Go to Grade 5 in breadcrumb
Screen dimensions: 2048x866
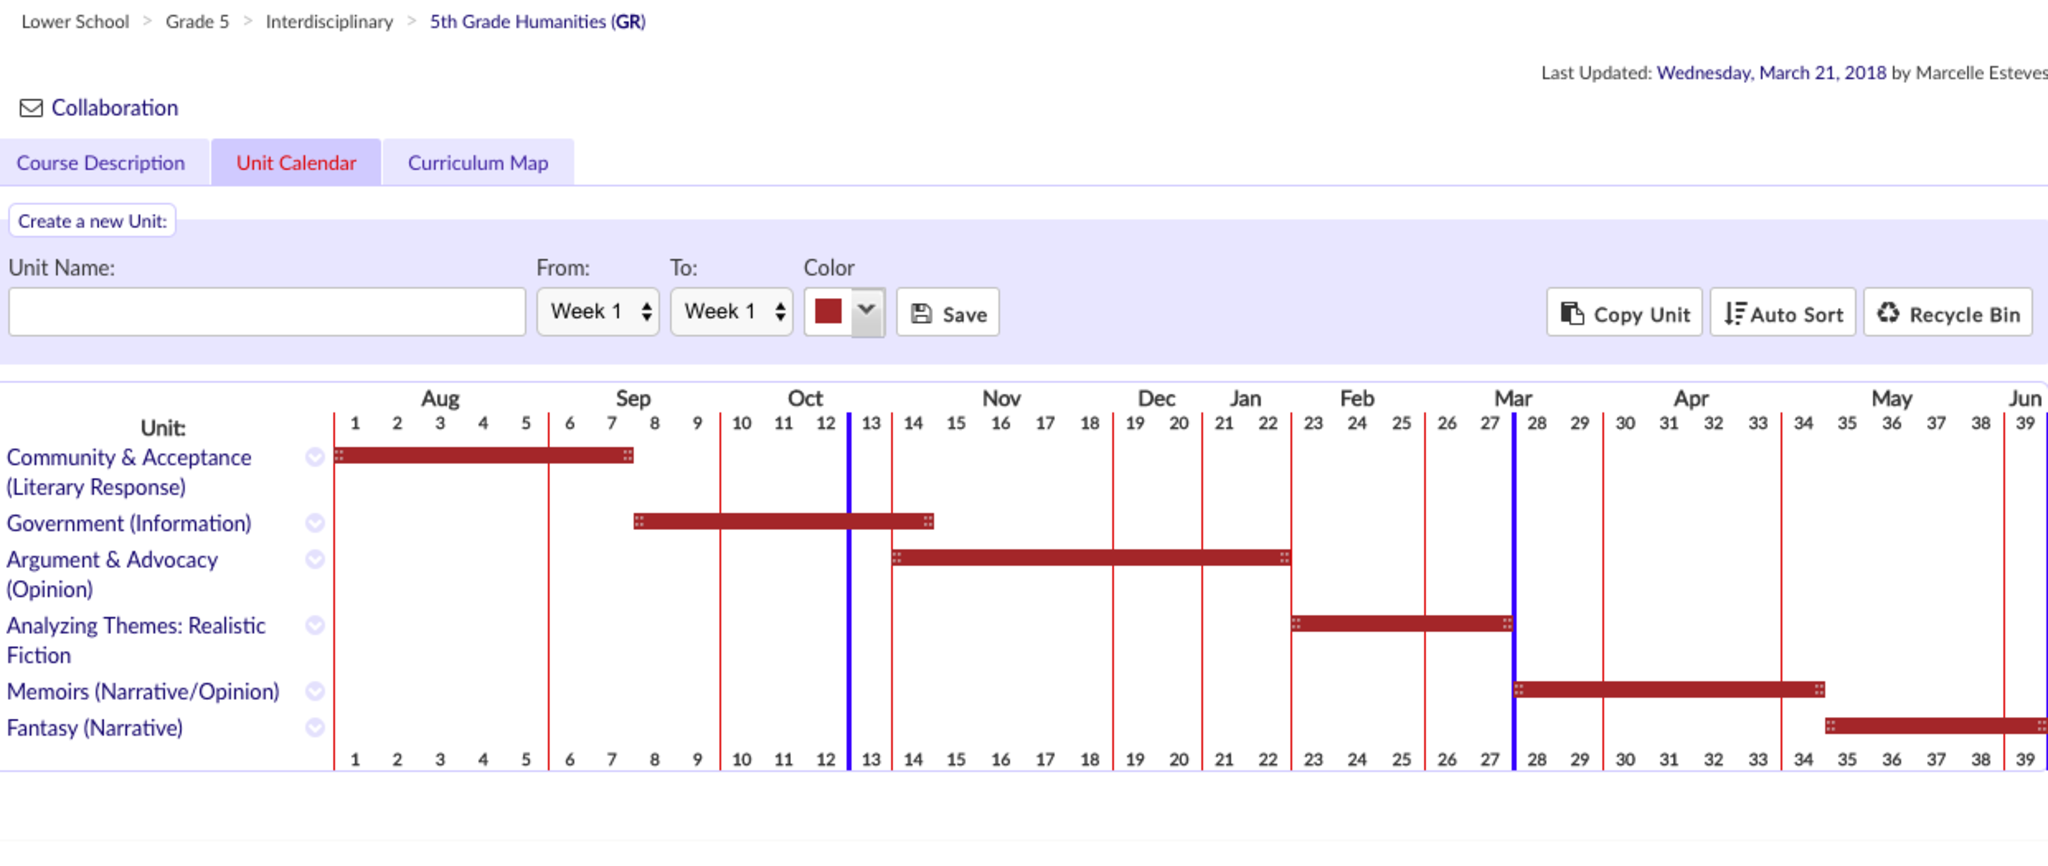pyautogui.click(x=197, y=22)
